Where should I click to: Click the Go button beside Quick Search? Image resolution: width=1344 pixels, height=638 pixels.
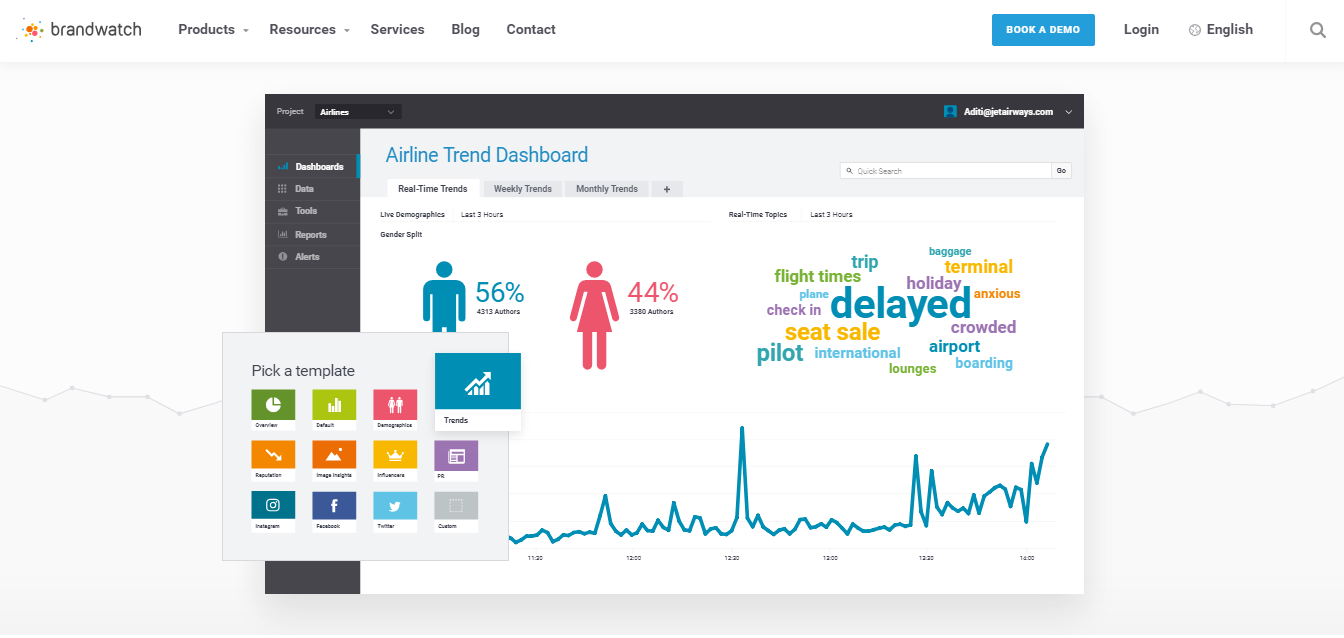click(x=1062, y=171)
